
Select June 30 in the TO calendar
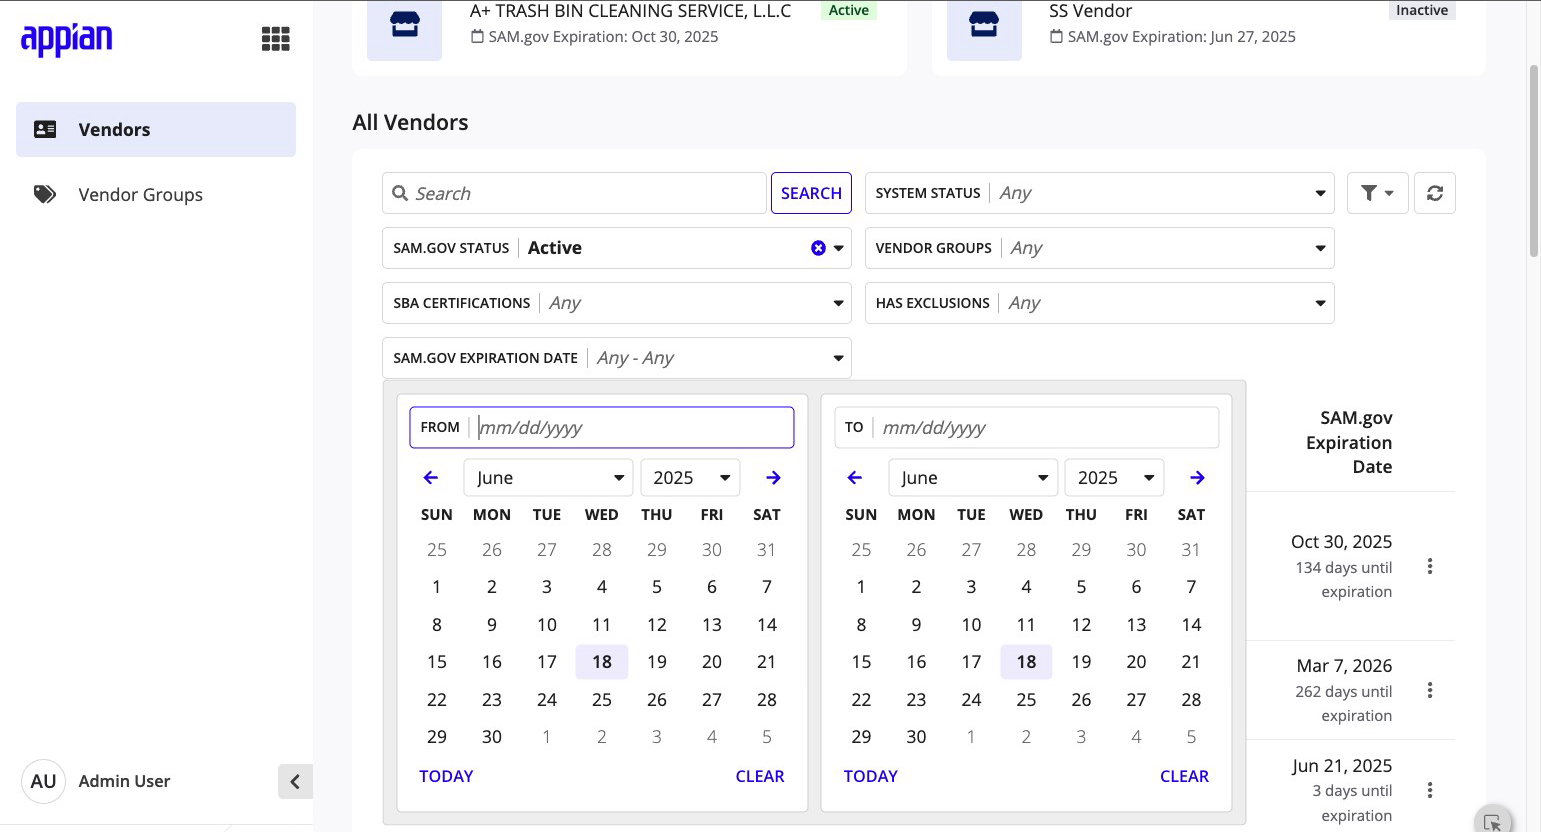916,737
